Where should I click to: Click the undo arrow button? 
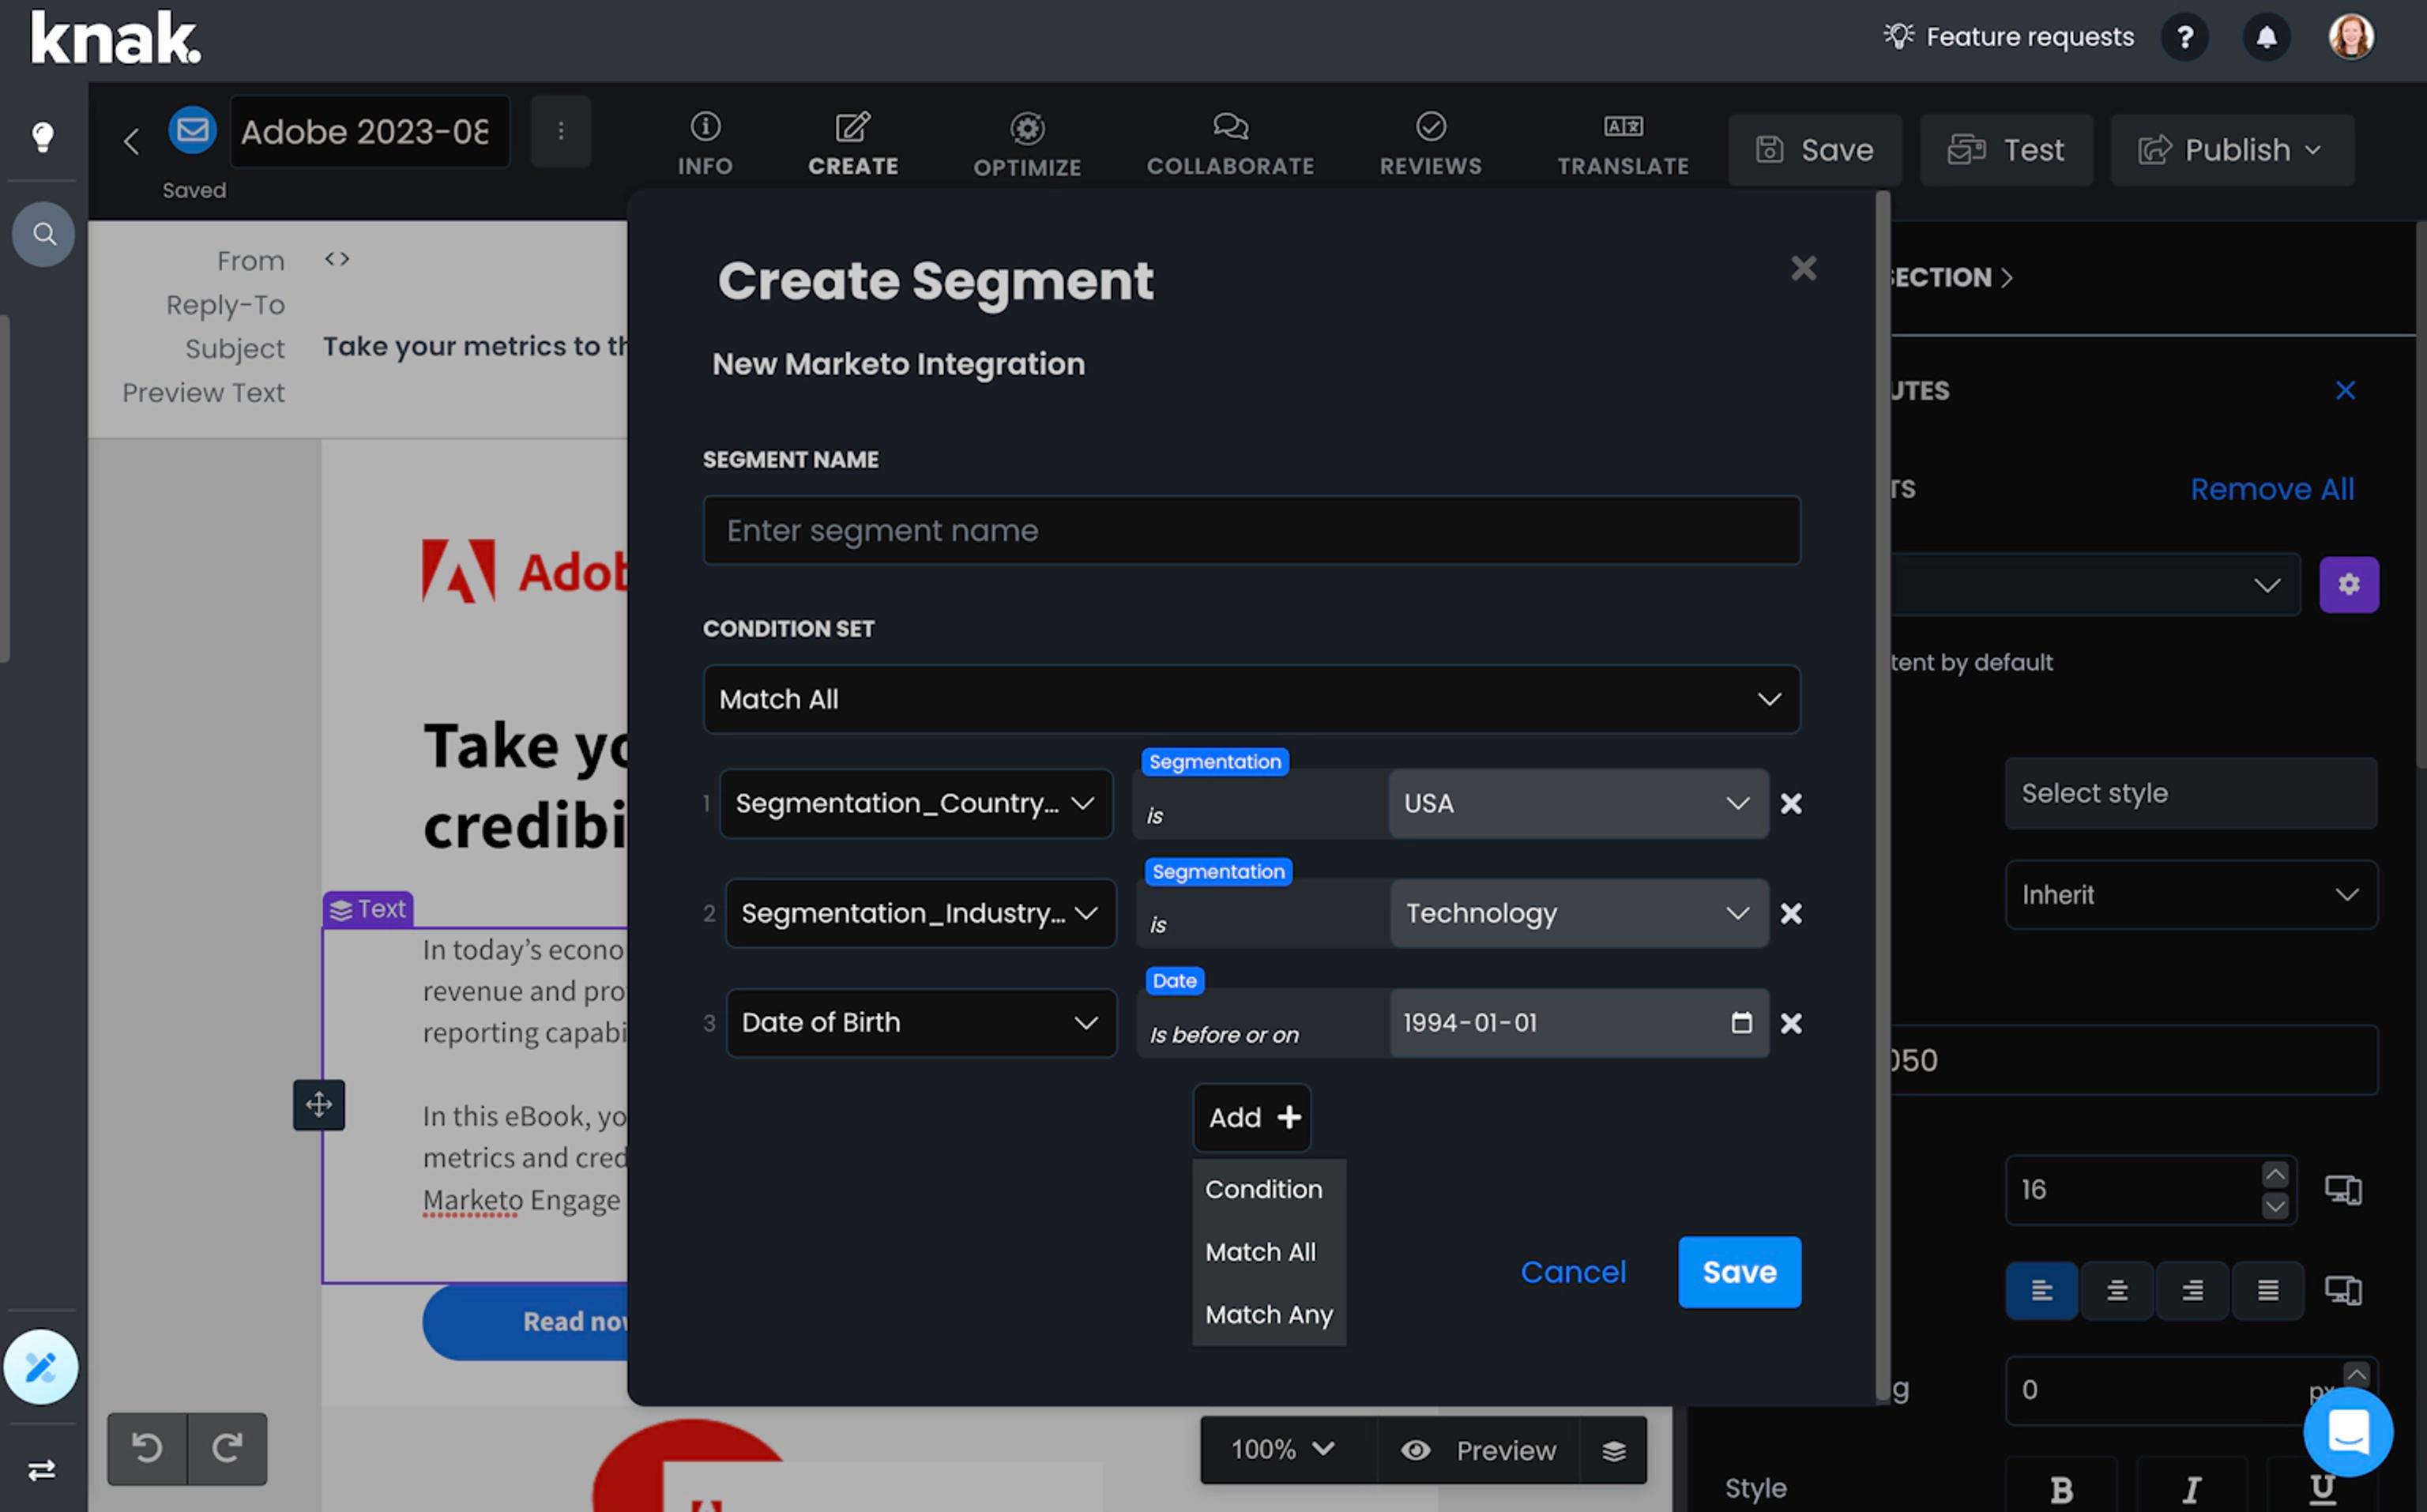click(147, 1448)
